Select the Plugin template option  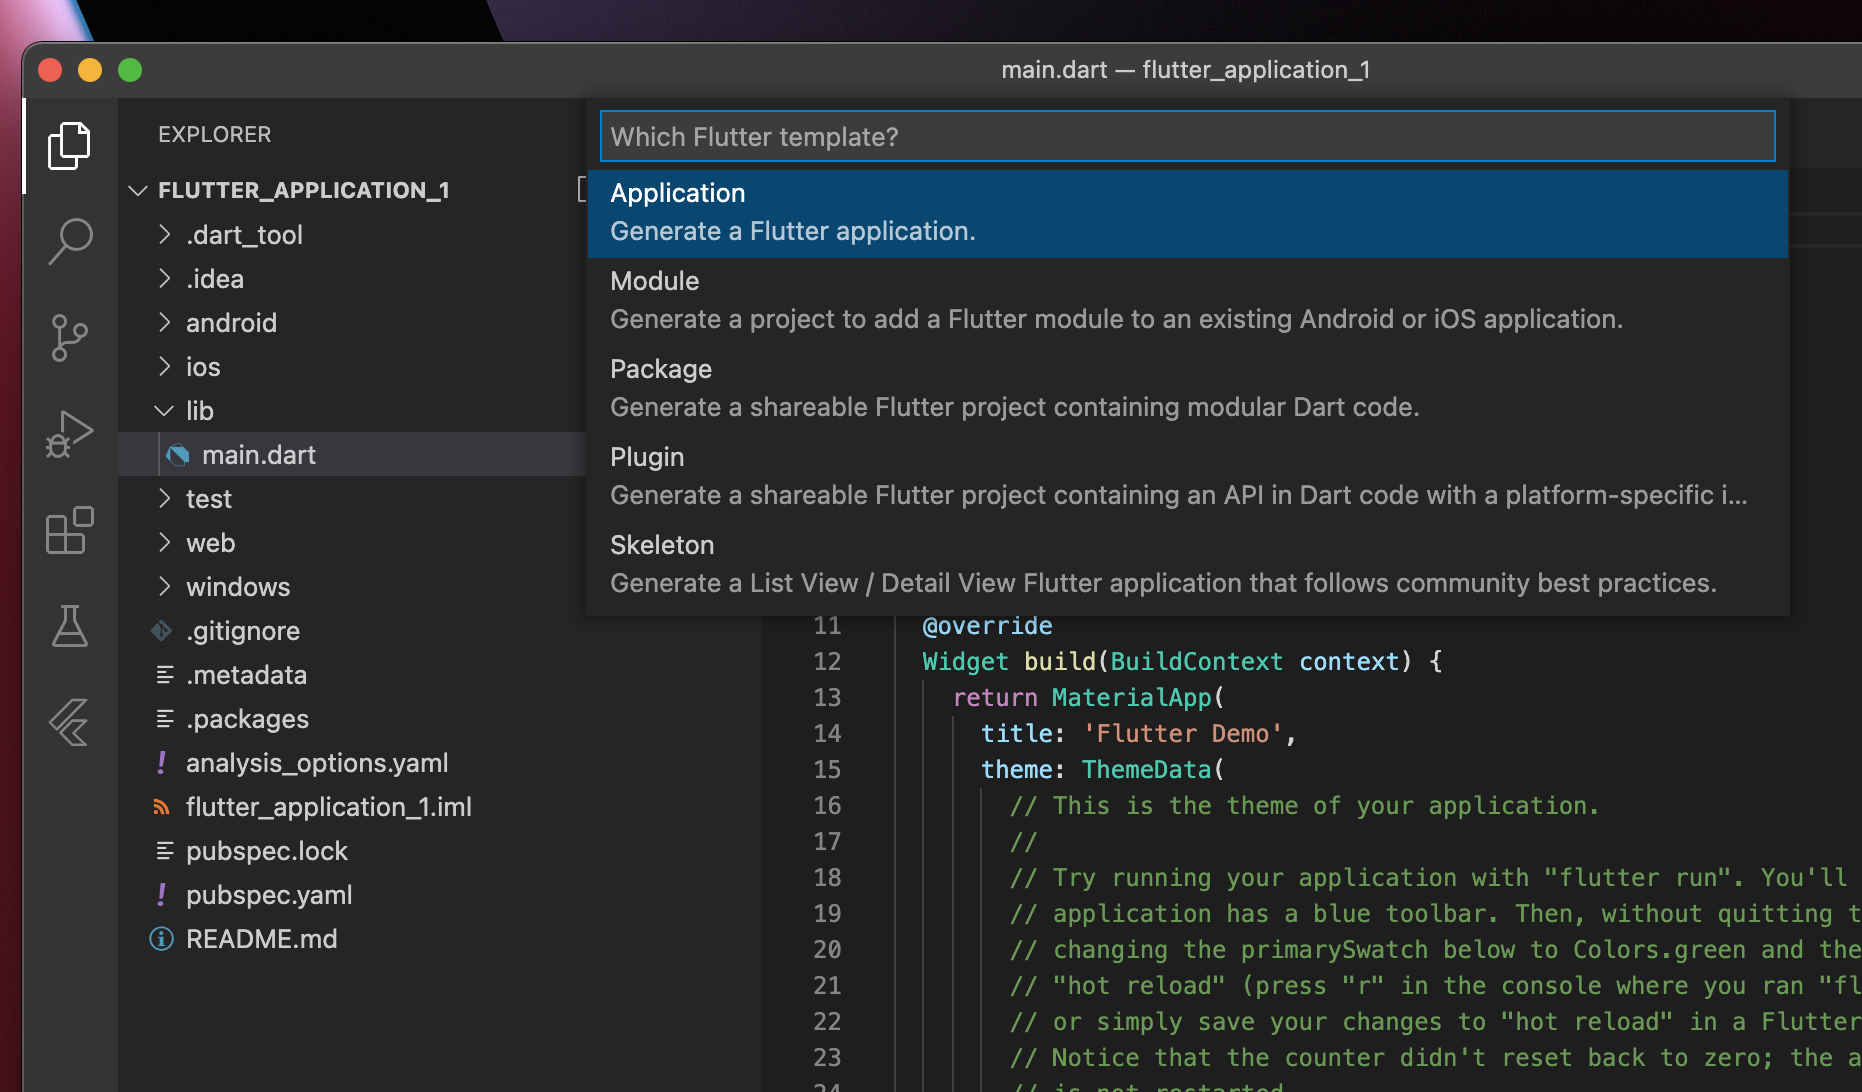point(1187,477)
